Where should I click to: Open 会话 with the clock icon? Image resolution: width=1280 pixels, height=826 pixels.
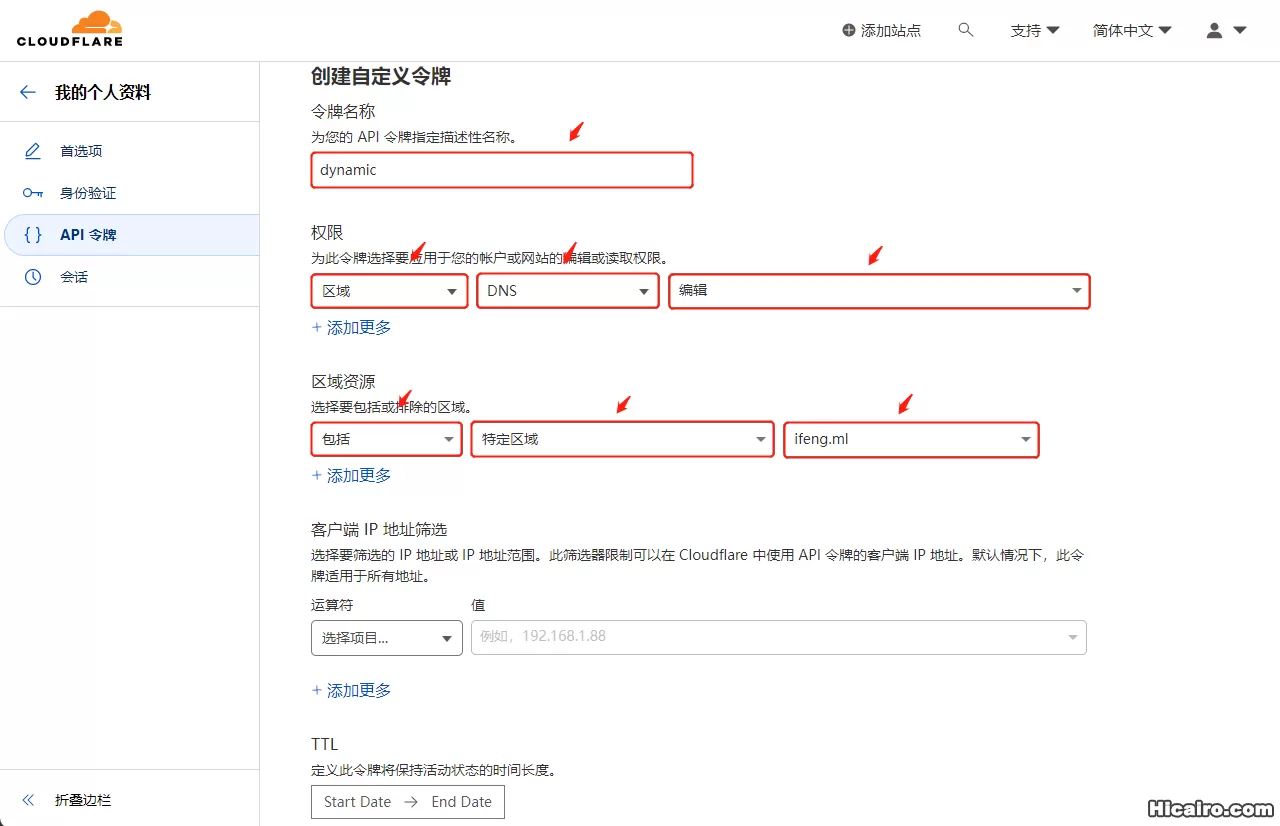tap(34, 276)
